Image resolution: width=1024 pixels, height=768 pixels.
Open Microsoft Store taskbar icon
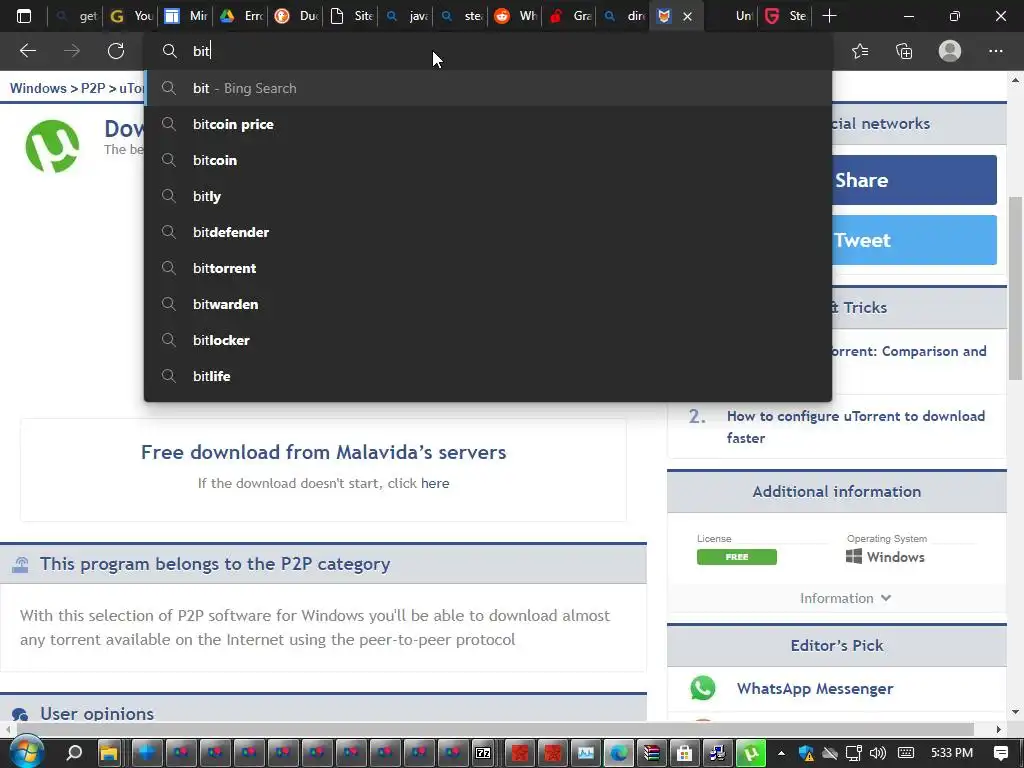(x=684, y=753)
